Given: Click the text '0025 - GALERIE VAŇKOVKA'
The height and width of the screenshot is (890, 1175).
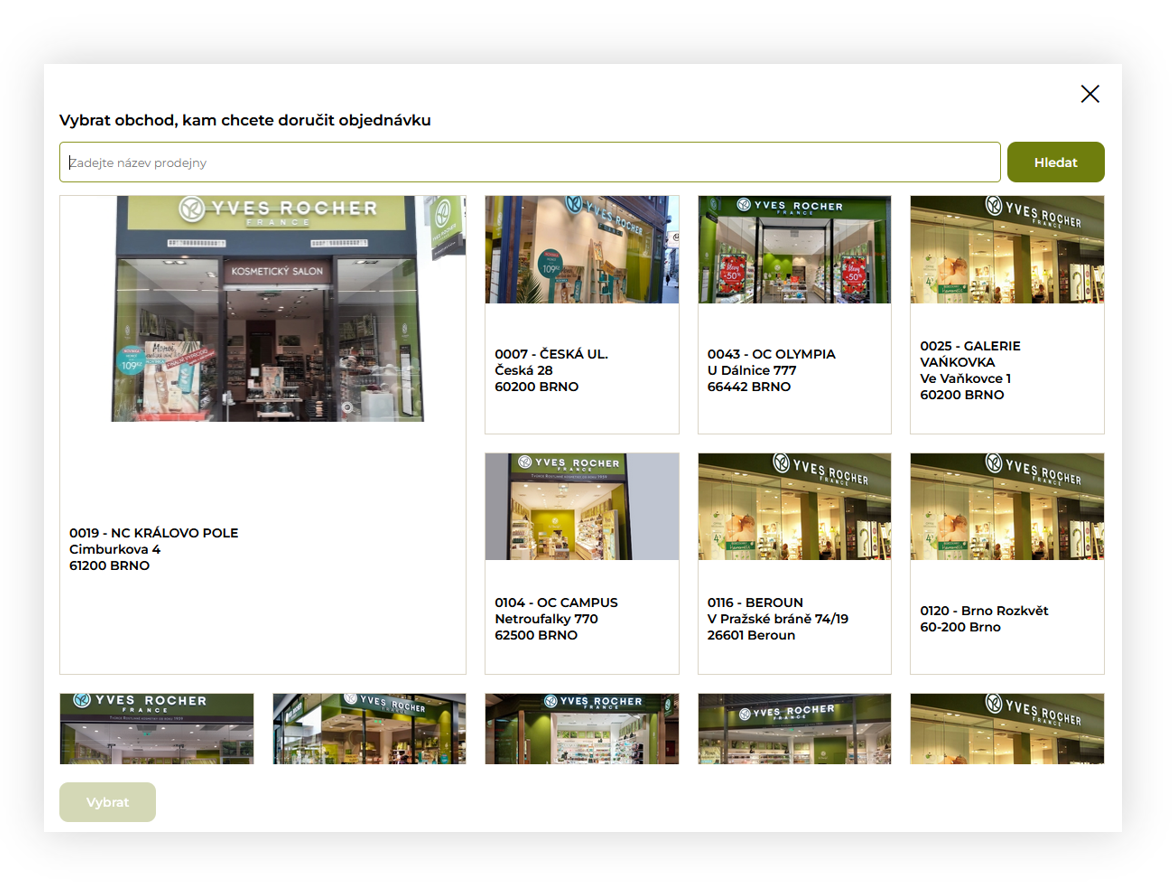Looking at the screenshot, I should 970,354.
